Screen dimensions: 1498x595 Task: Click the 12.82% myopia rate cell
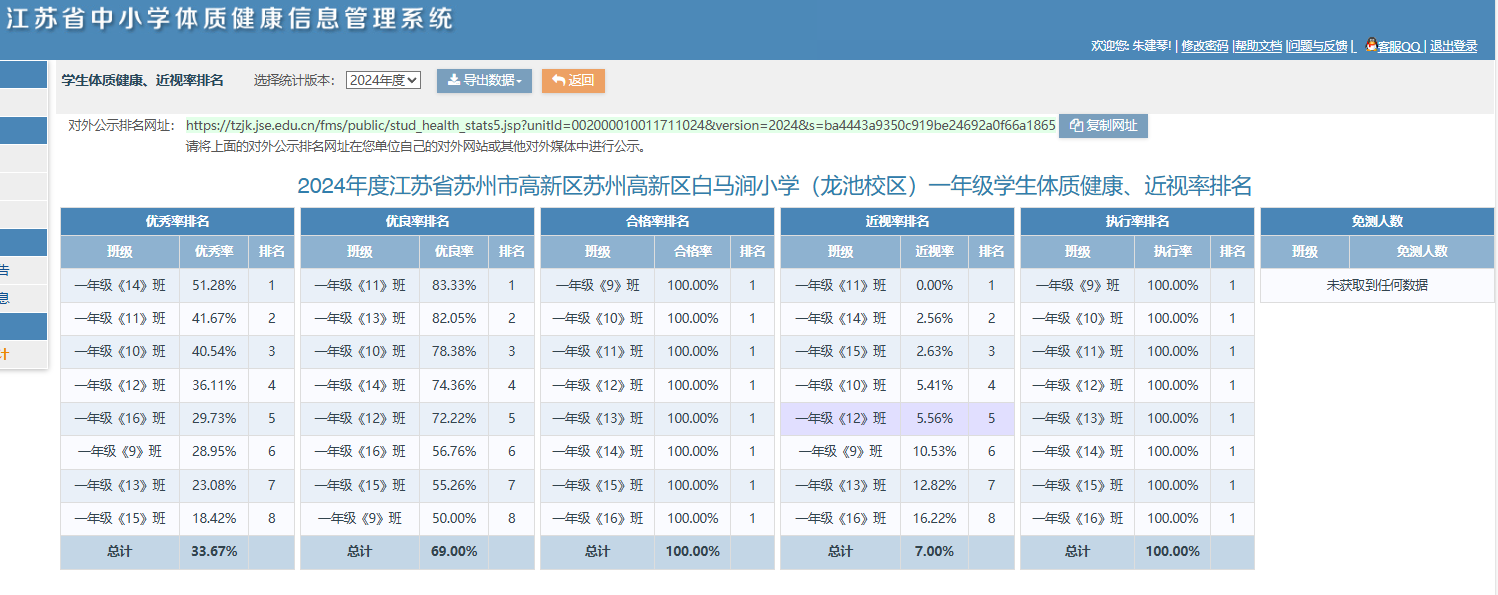(x=934, y=485)
